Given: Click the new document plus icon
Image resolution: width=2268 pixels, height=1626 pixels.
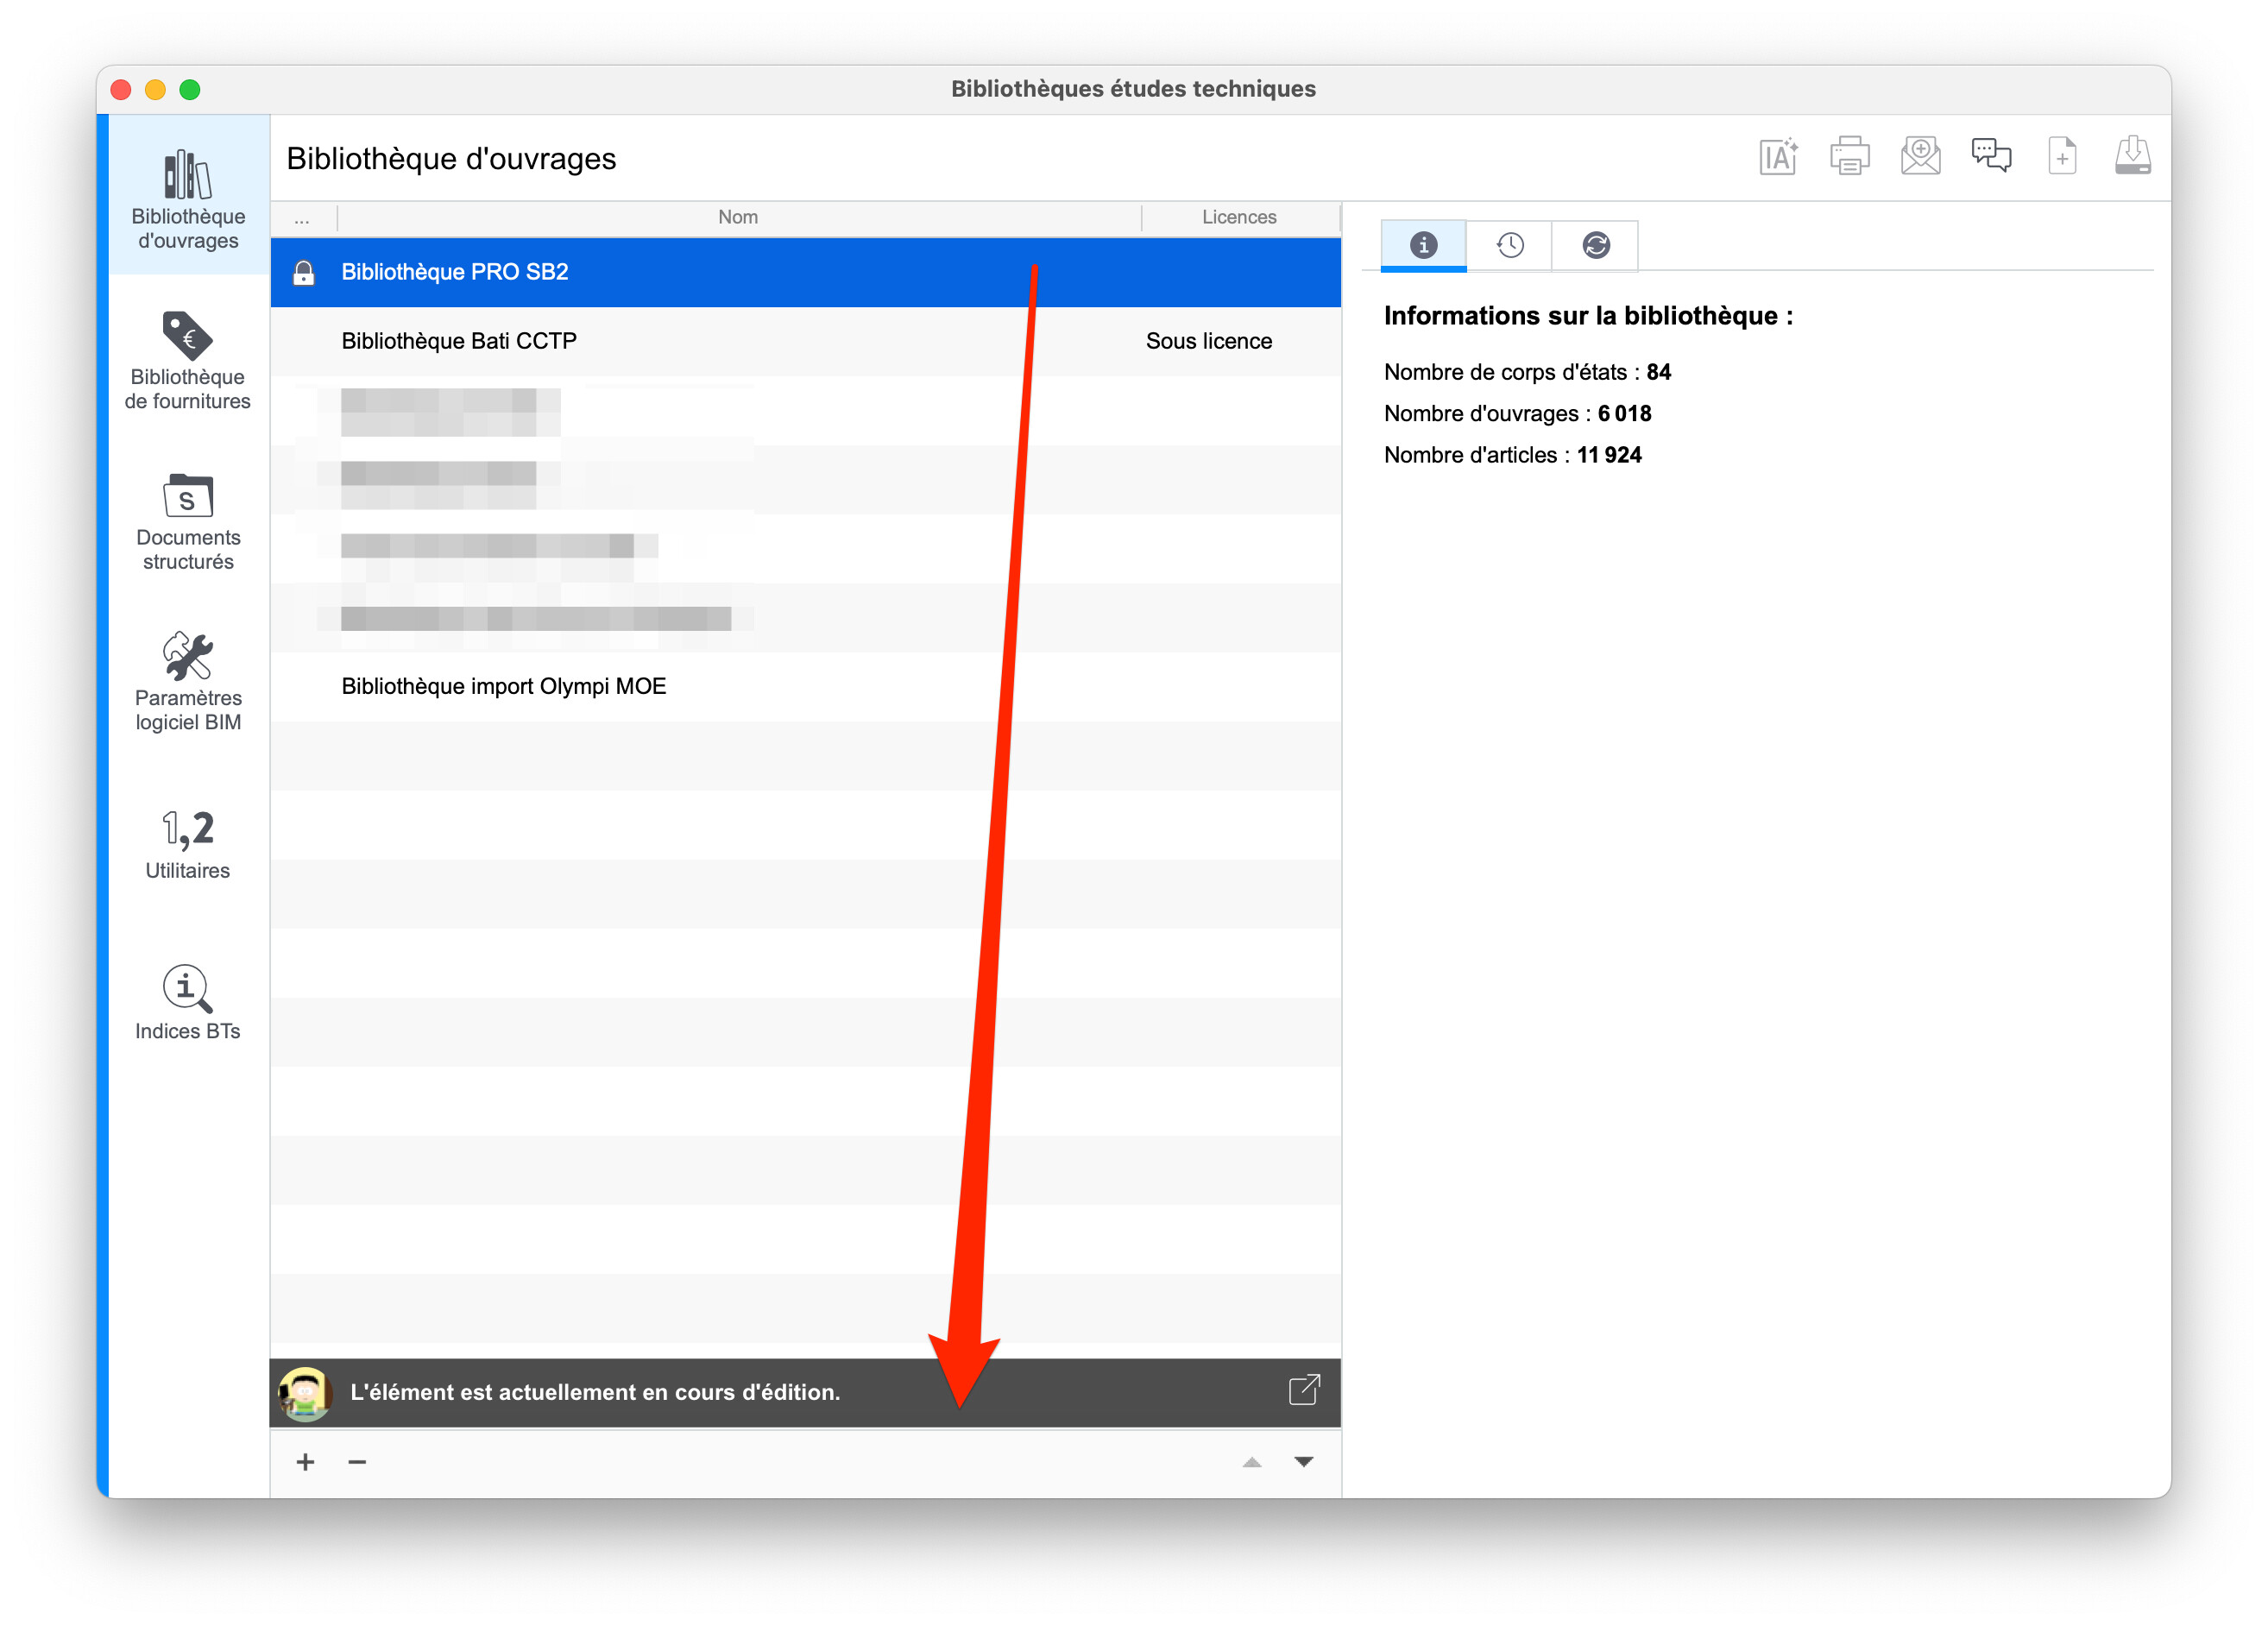Looking at the screenshot, I should 2062,156.
